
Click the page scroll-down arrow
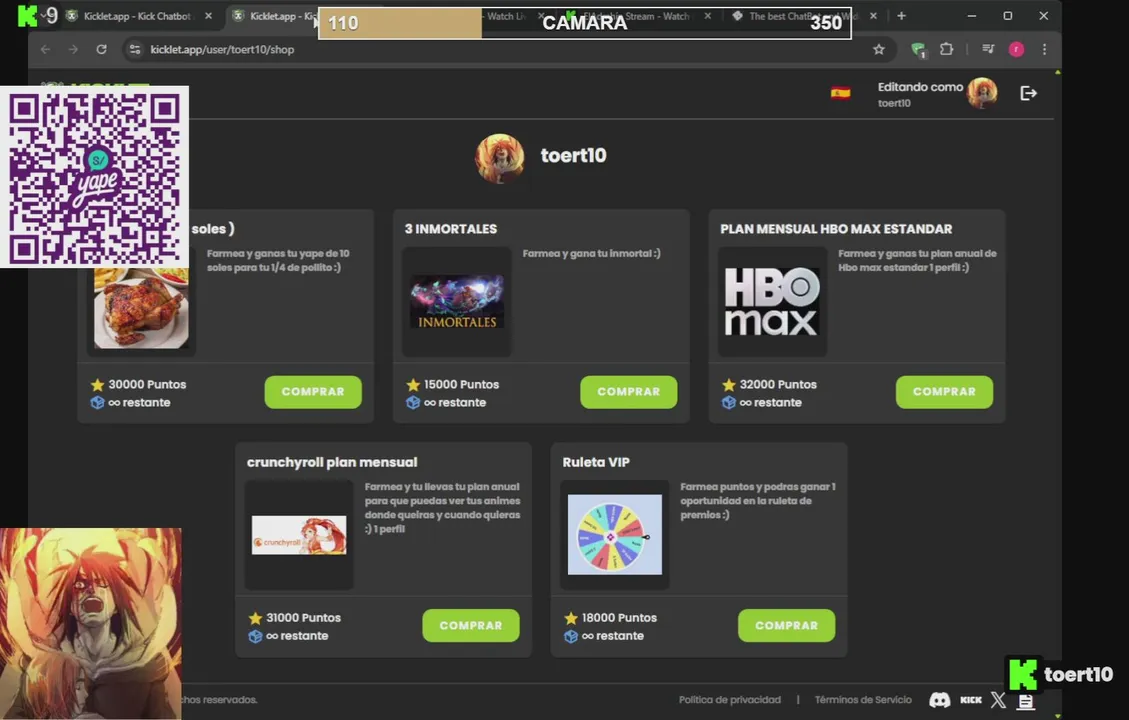click(x=1057, y=715)
